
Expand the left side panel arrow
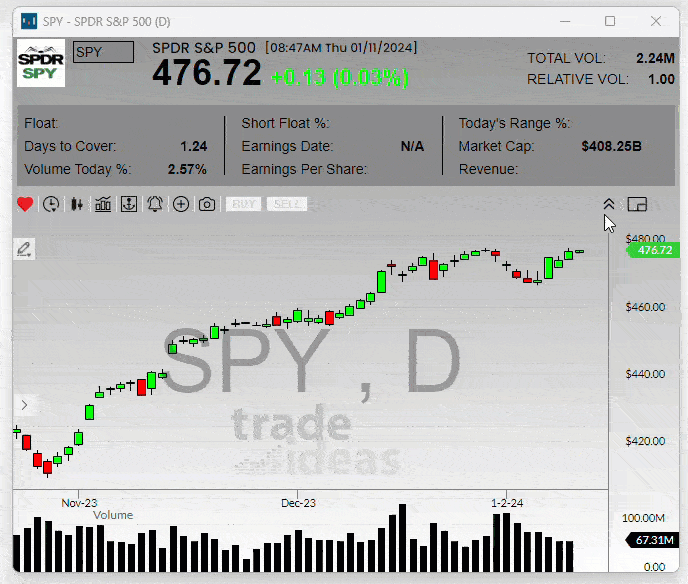pyautogui.click(x=25, y=405)
